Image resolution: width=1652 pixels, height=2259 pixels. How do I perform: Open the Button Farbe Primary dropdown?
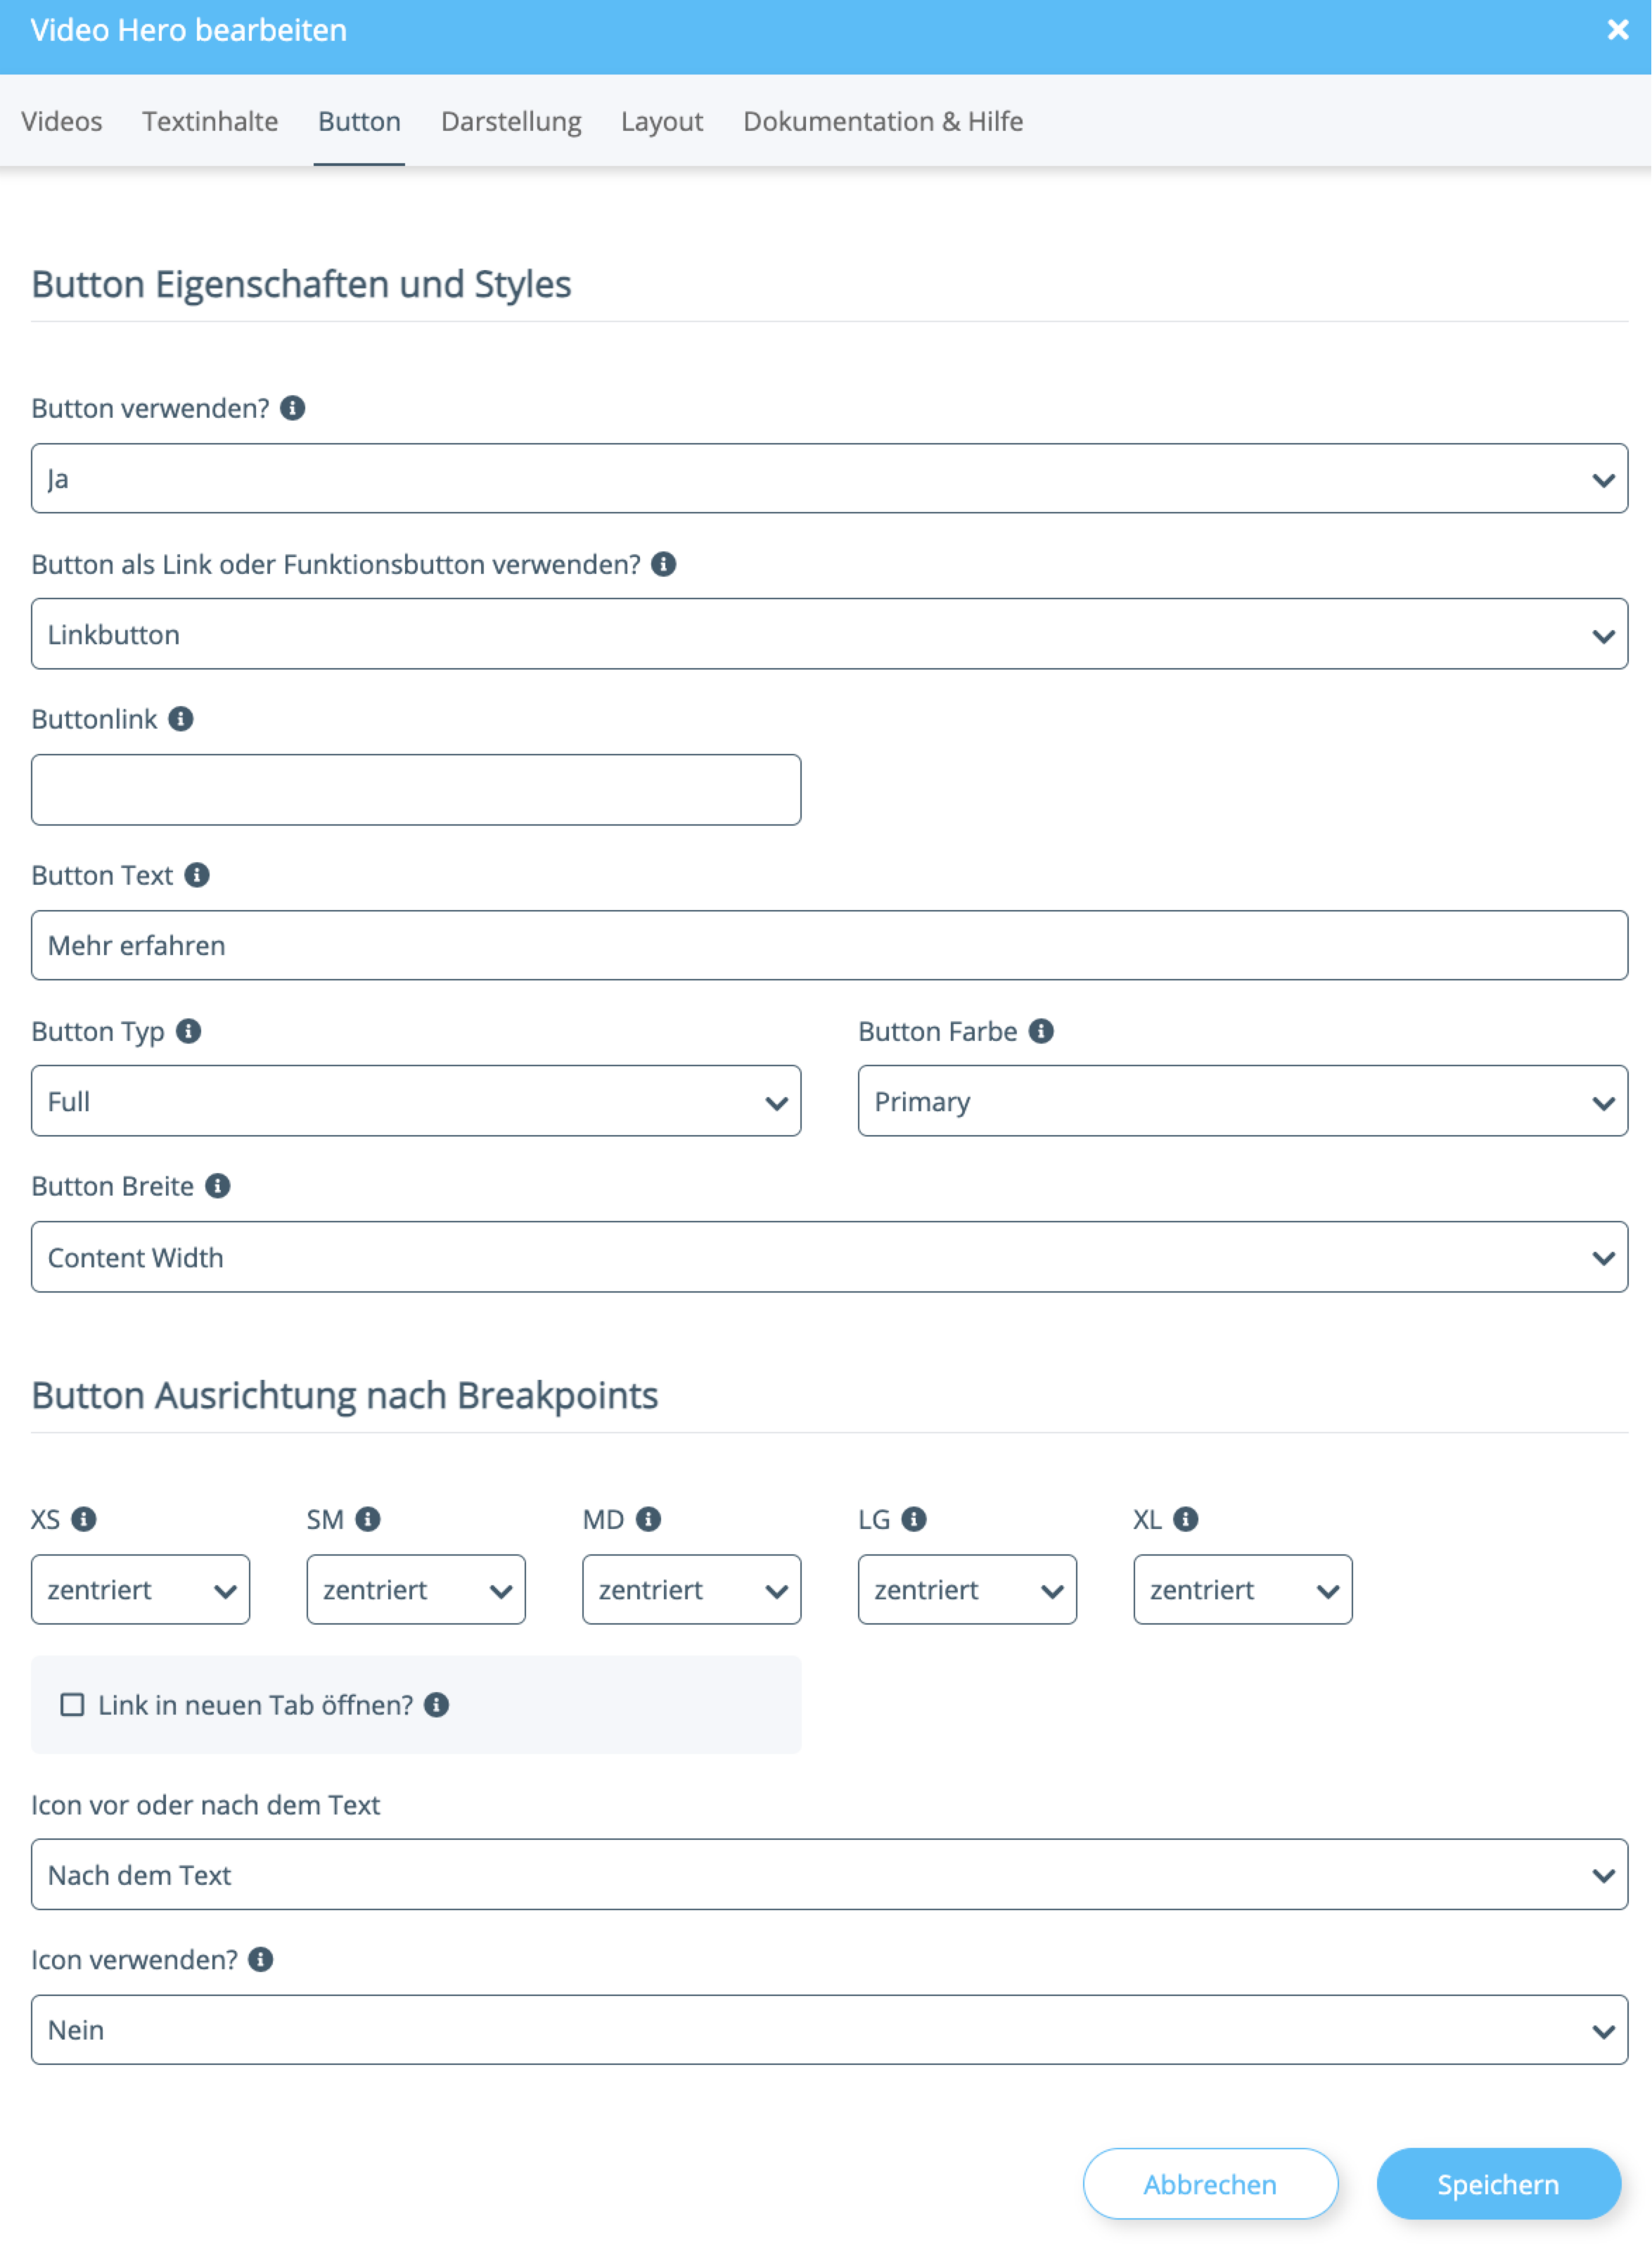[x=1242, y=1101]
